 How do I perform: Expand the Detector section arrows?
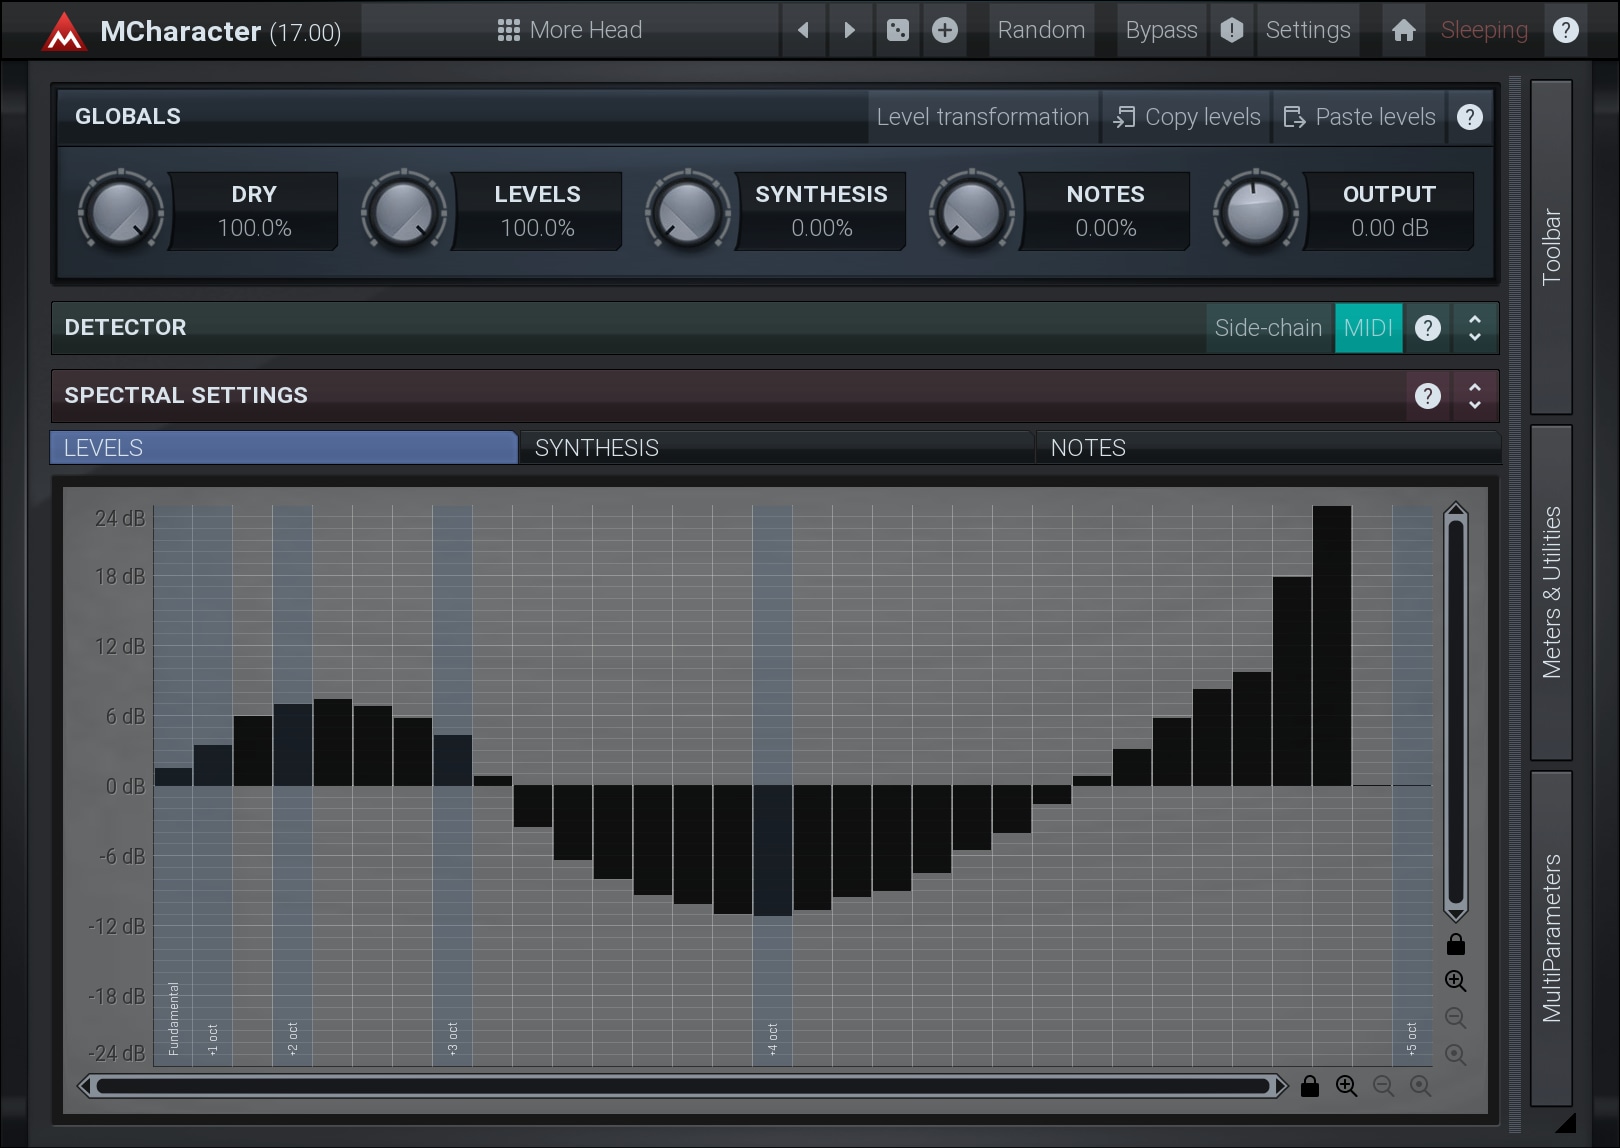point(1474,328)
